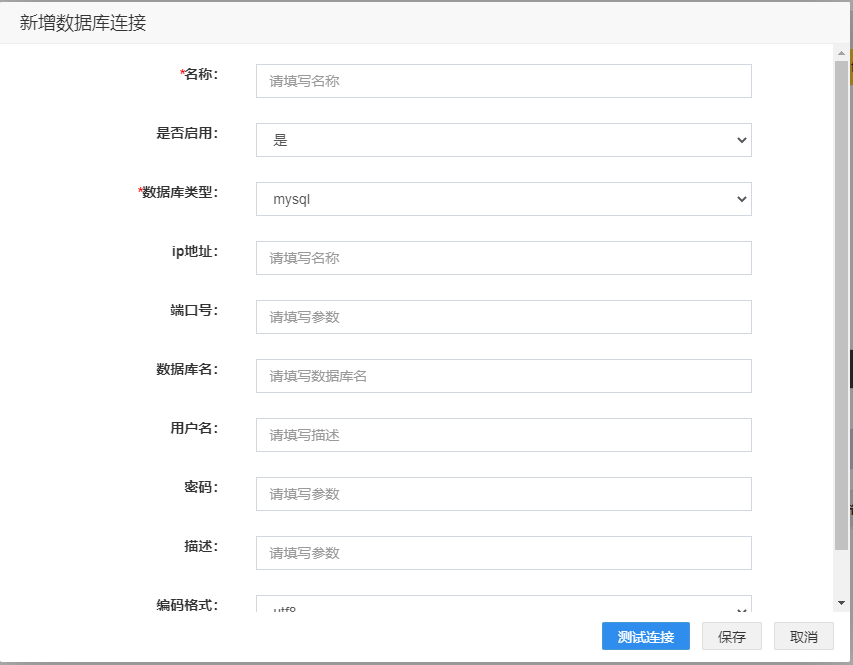Click the 取消 button

(803, 636)
